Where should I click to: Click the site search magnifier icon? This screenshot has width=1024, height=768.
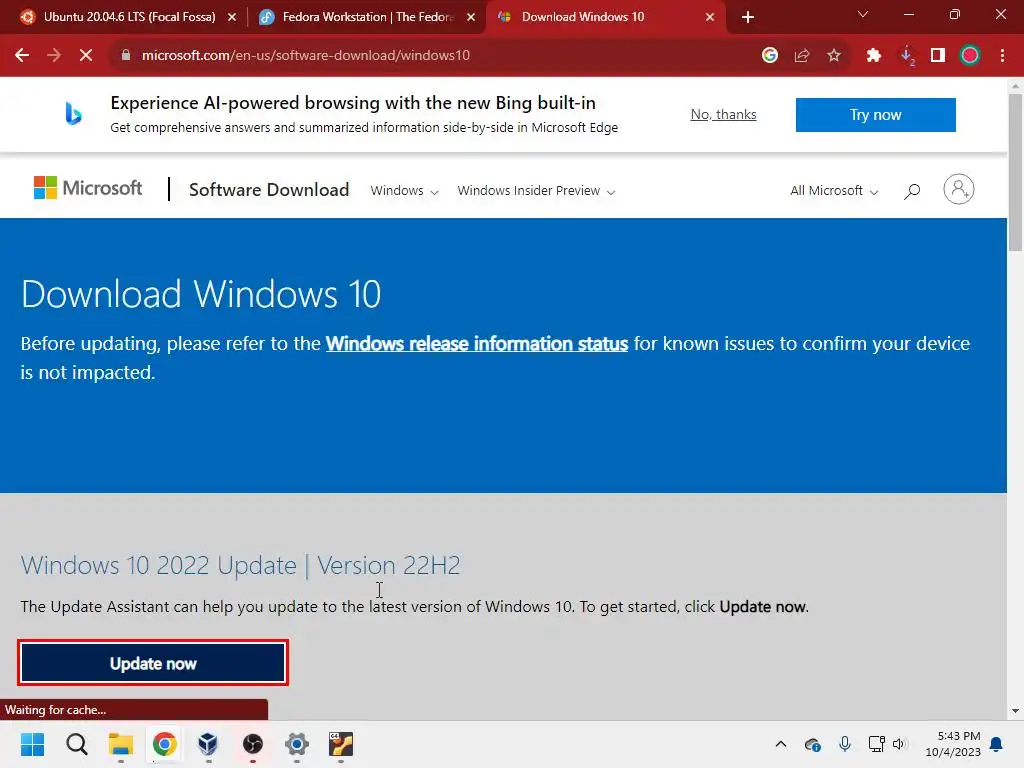pyautogui.click(x=912, y=191)
